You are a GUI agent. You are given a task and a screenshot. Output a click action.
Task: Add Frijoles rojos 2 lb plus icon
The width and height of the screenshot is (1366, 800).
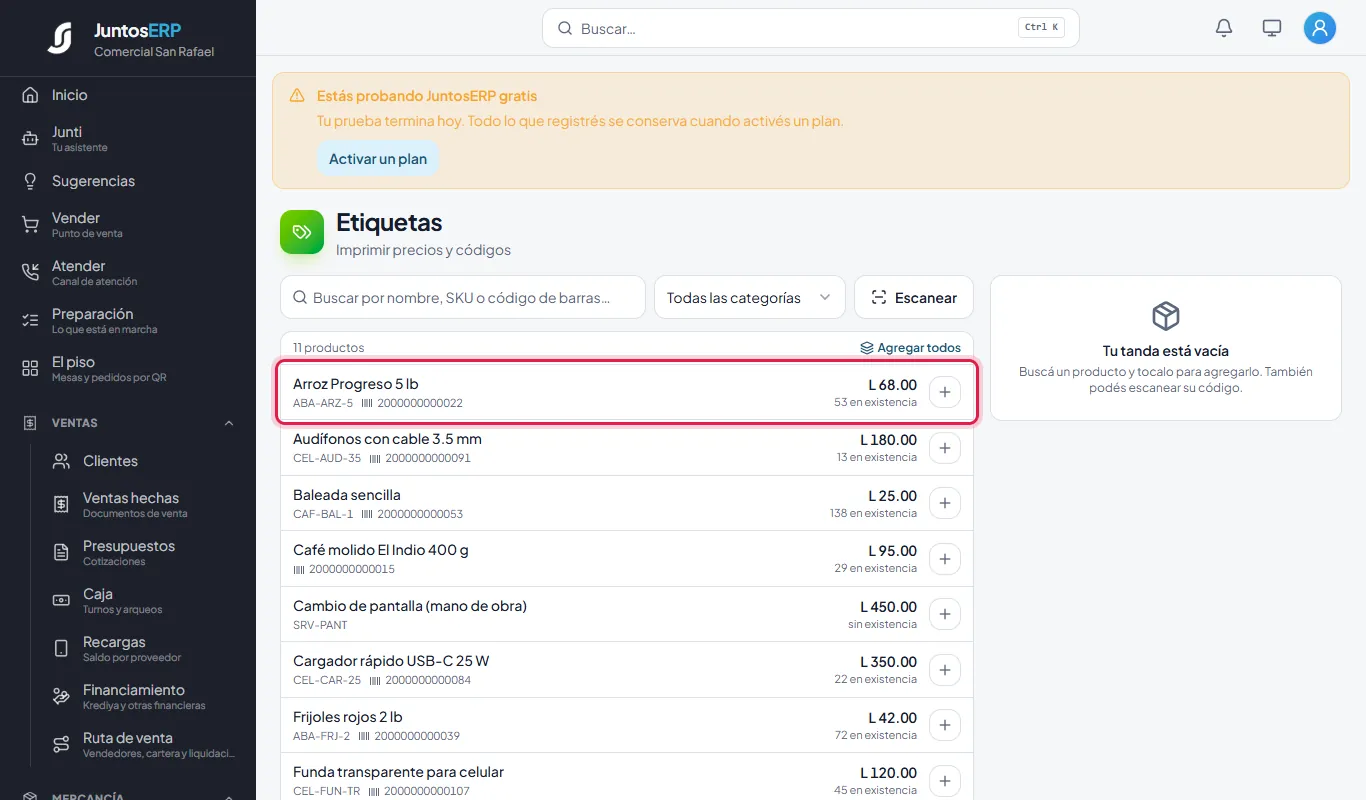coord(945,725)
